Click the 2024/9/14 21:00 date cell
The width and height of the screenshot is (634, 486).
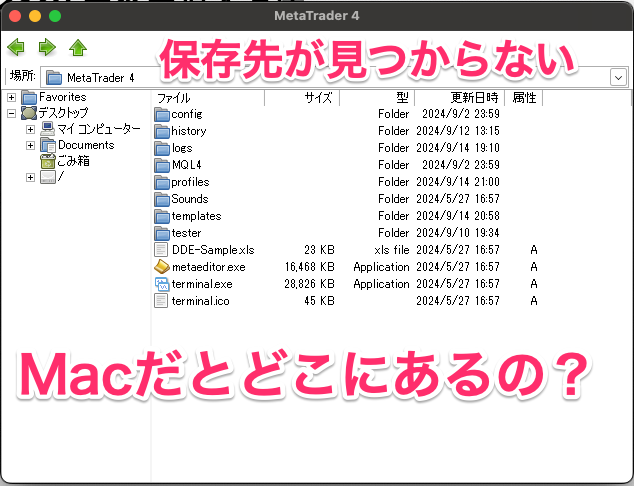tap(458, 182)
